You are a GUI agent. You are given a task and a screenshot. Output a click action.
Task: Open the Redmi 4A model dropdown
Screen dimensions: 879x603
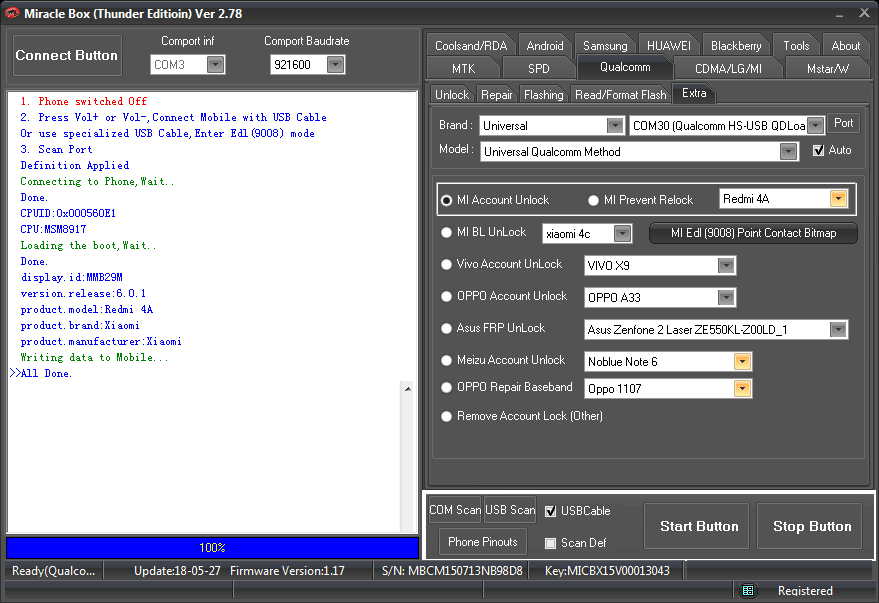(x=839, y=198)
